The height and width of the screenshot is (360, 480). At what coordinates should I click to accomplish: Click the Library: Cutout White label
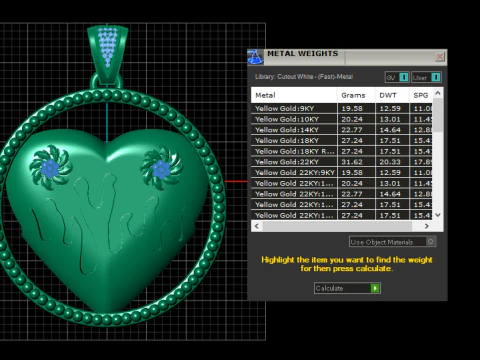(304, 77)
